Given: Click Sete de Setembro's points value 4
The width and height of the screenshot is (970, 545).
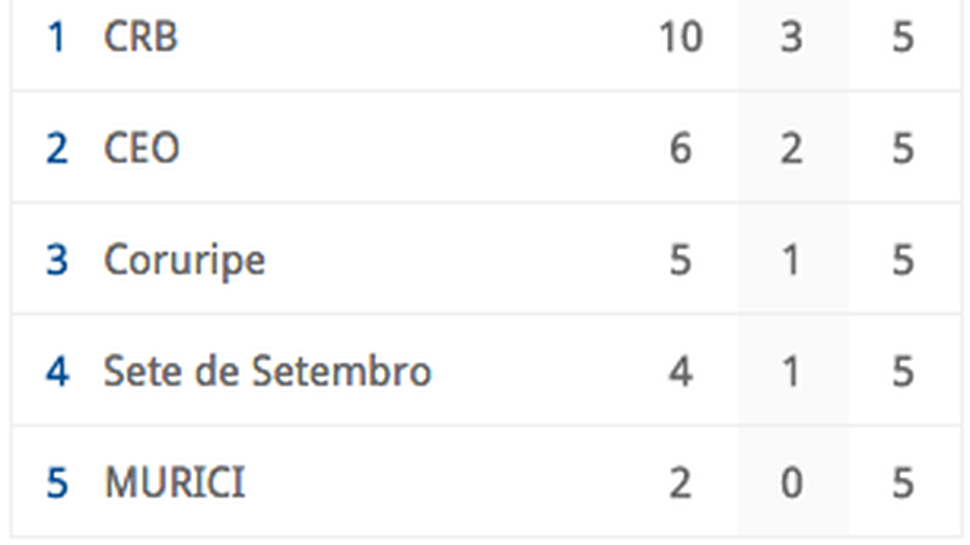Looking at the screenshot, I should [x=680, y=371].
